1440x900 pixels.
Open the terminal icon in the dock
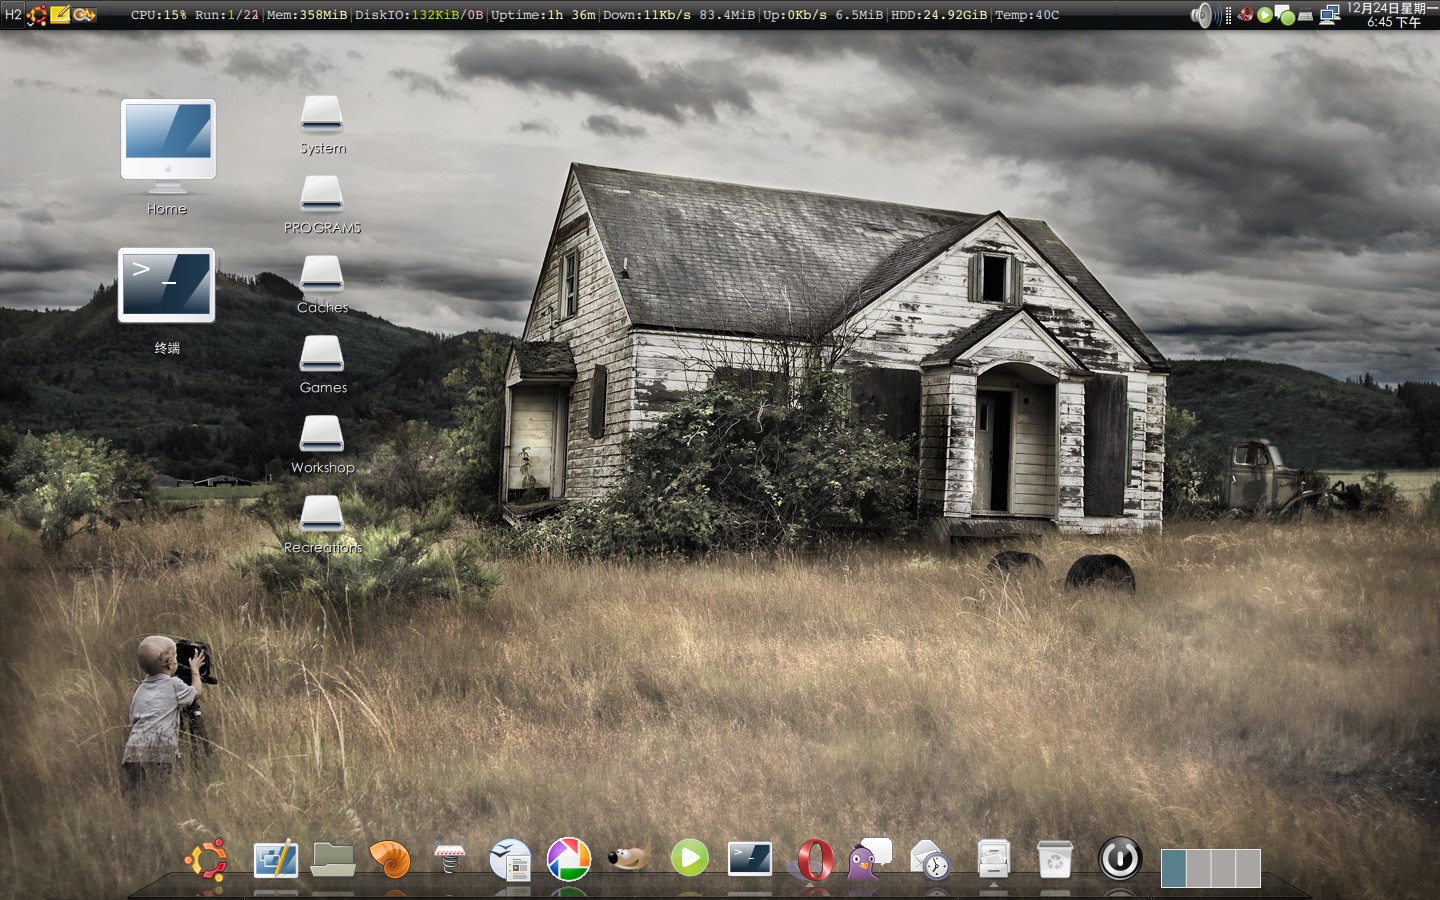pyautogui.click(x=750, y=859)
